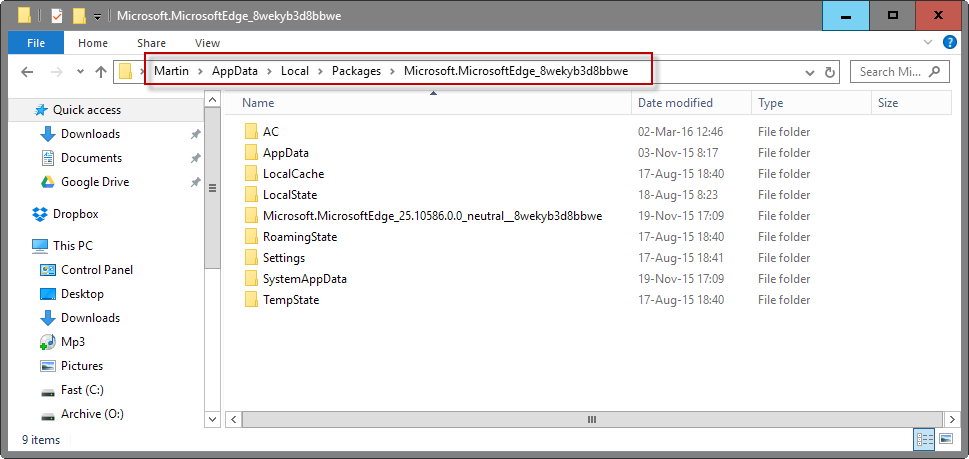Click the New folder quick access icon
This screenshot has height=459, width=969.
tap(79, 16)
